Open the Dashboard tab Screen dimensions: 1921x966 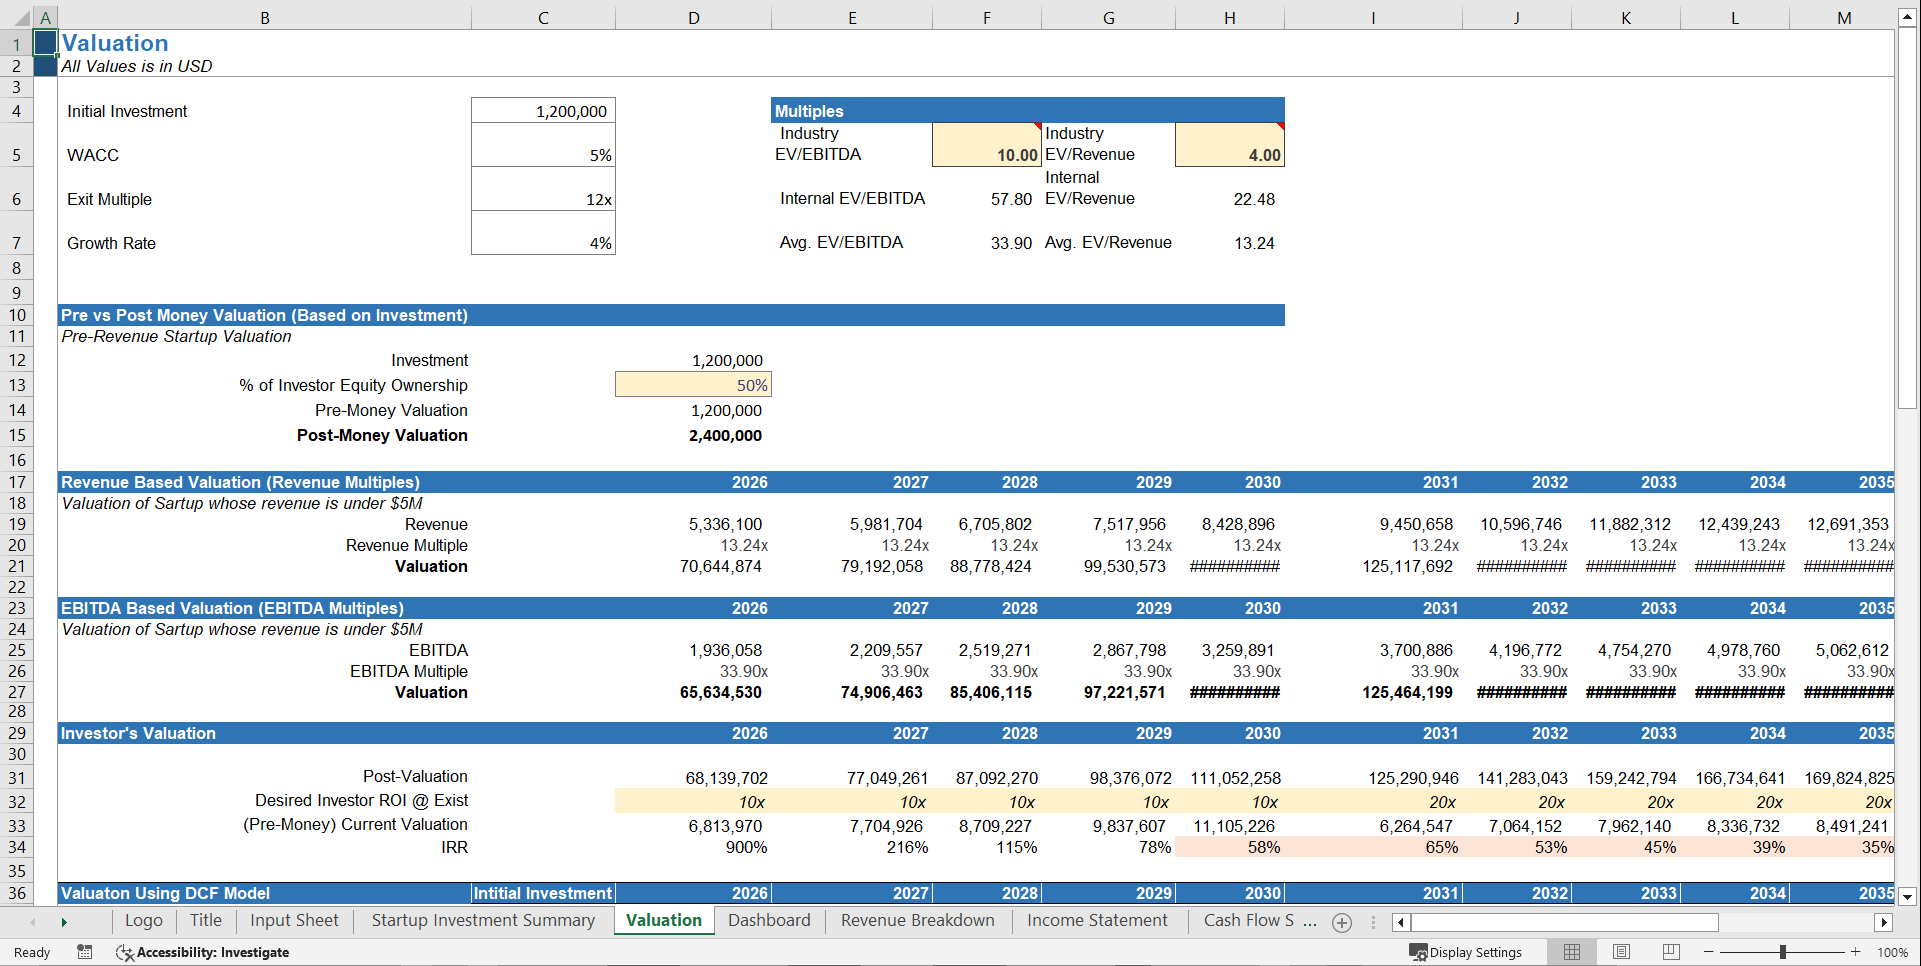770,921
